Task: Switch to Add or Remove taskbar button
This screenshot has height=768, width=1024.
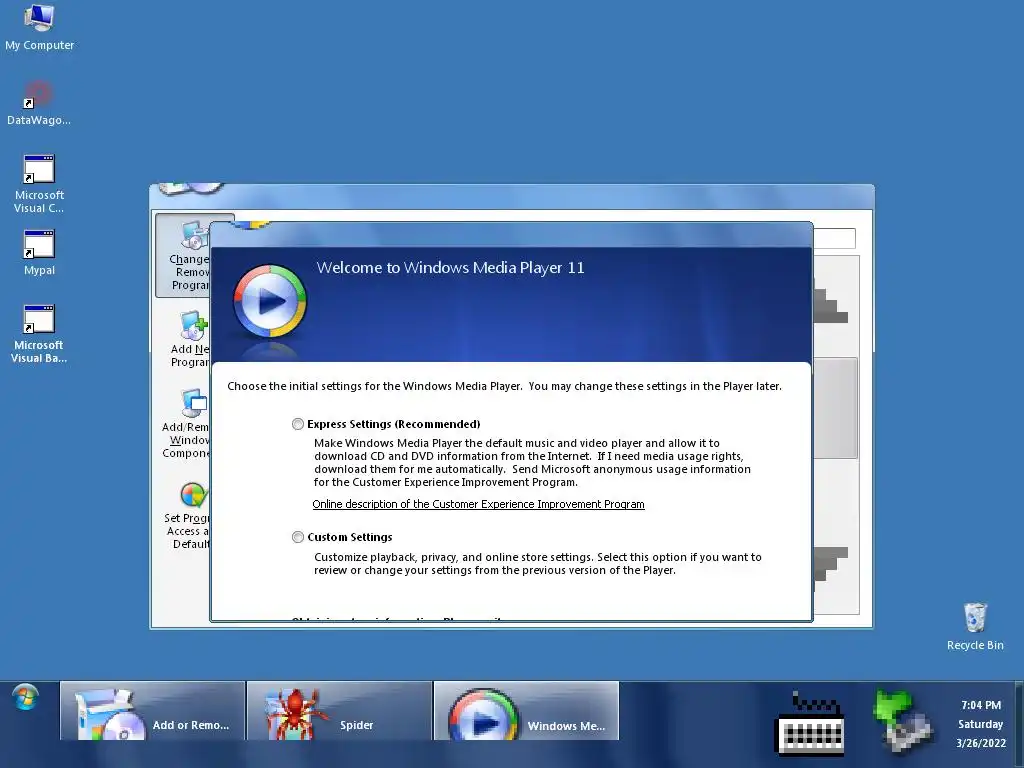Action: tap(153, 711)
